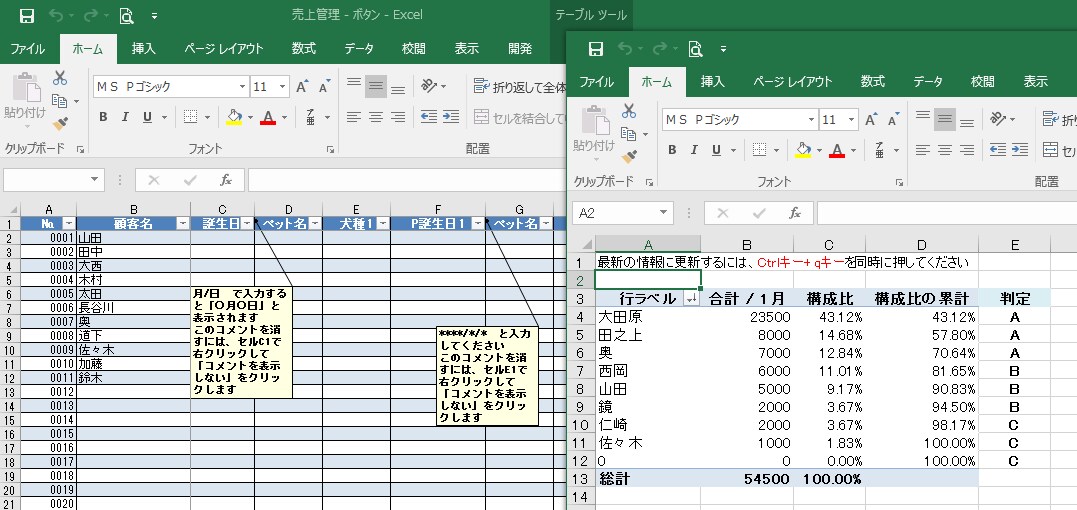This screenshot has height=510, width=1077.
Task: Click Phonetic guide icon in back window
Action: pyautogui.click(x=311, y=117)
